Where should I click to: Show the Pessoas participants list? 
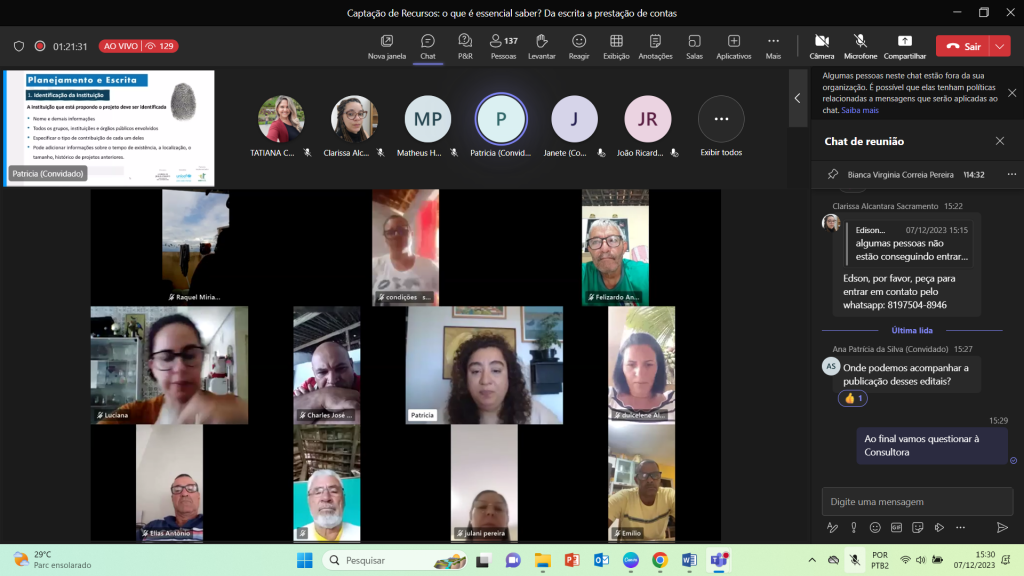coord(503,47)
